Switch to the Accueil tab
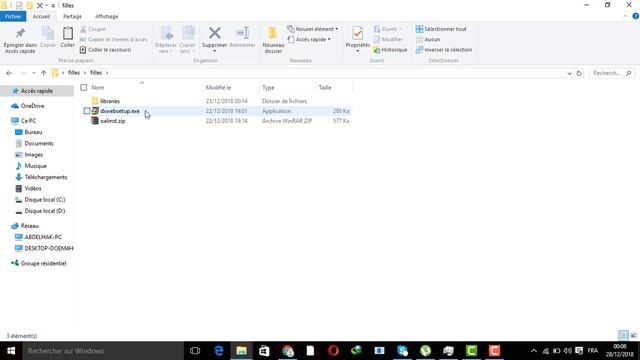Screen dimensions: 640x360 41,16
